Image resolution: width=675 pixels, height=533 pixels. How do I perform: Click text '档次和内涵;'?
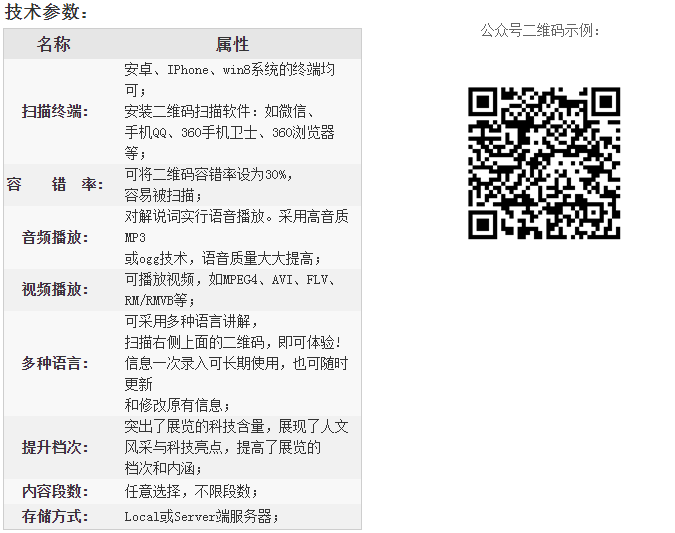click(163, 468)
